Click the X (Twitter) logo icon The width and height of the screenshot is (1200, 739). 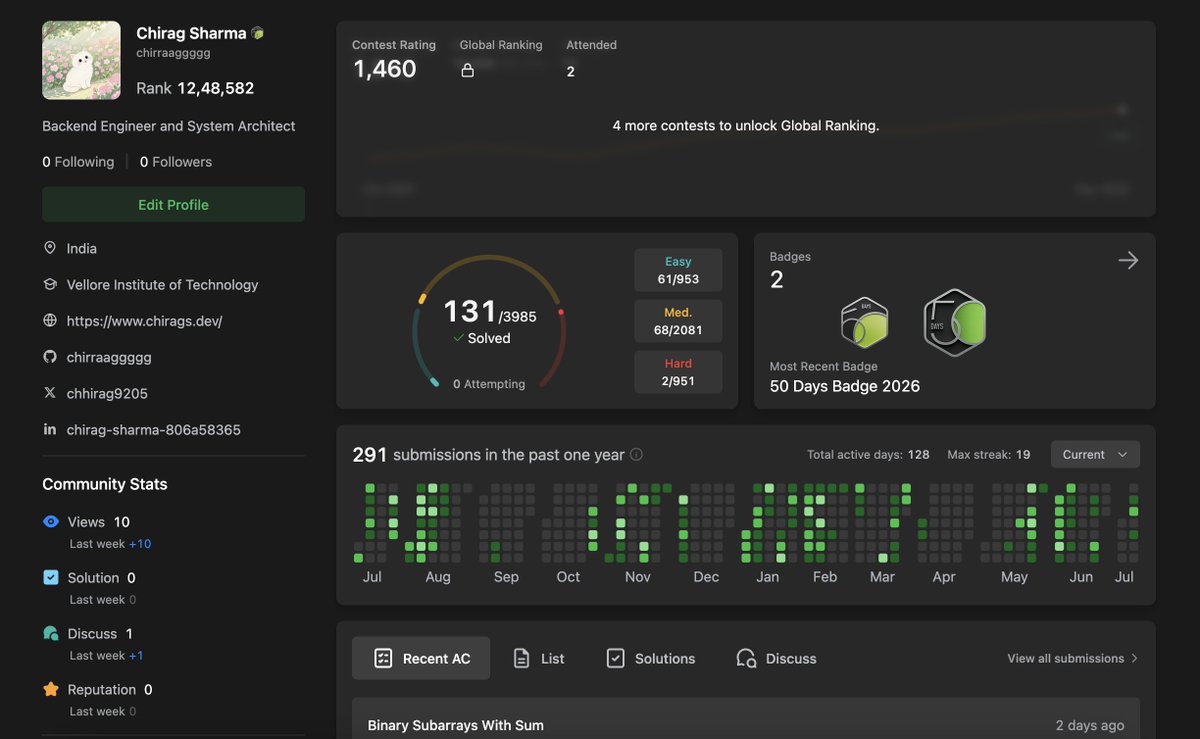click(50, 393)
